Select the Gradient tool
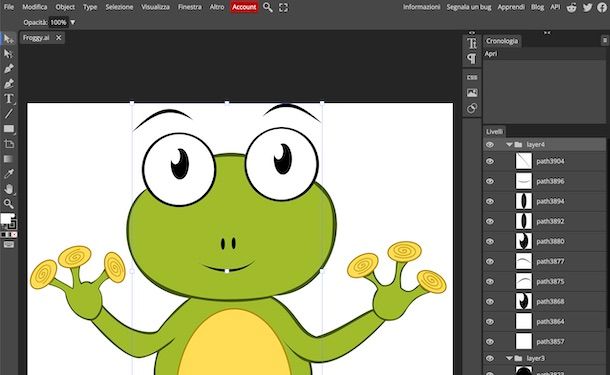610x375 pixels. [9, 159]
